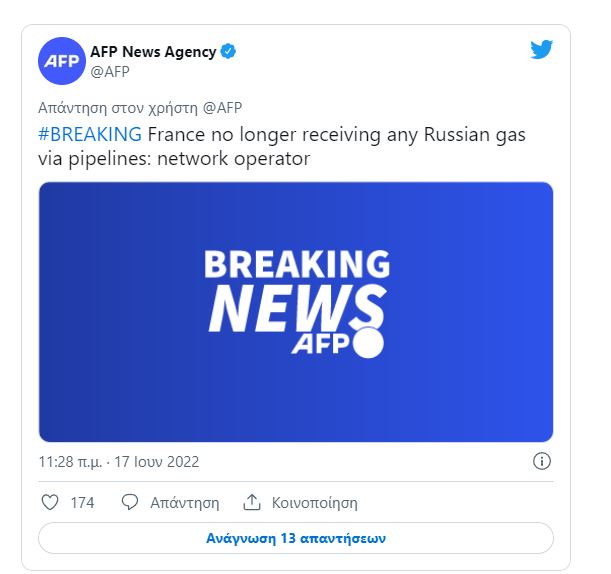Screen dimensions: 611x574
Task: Open the #BREAKING hashtag
Action: click(91, 134)
